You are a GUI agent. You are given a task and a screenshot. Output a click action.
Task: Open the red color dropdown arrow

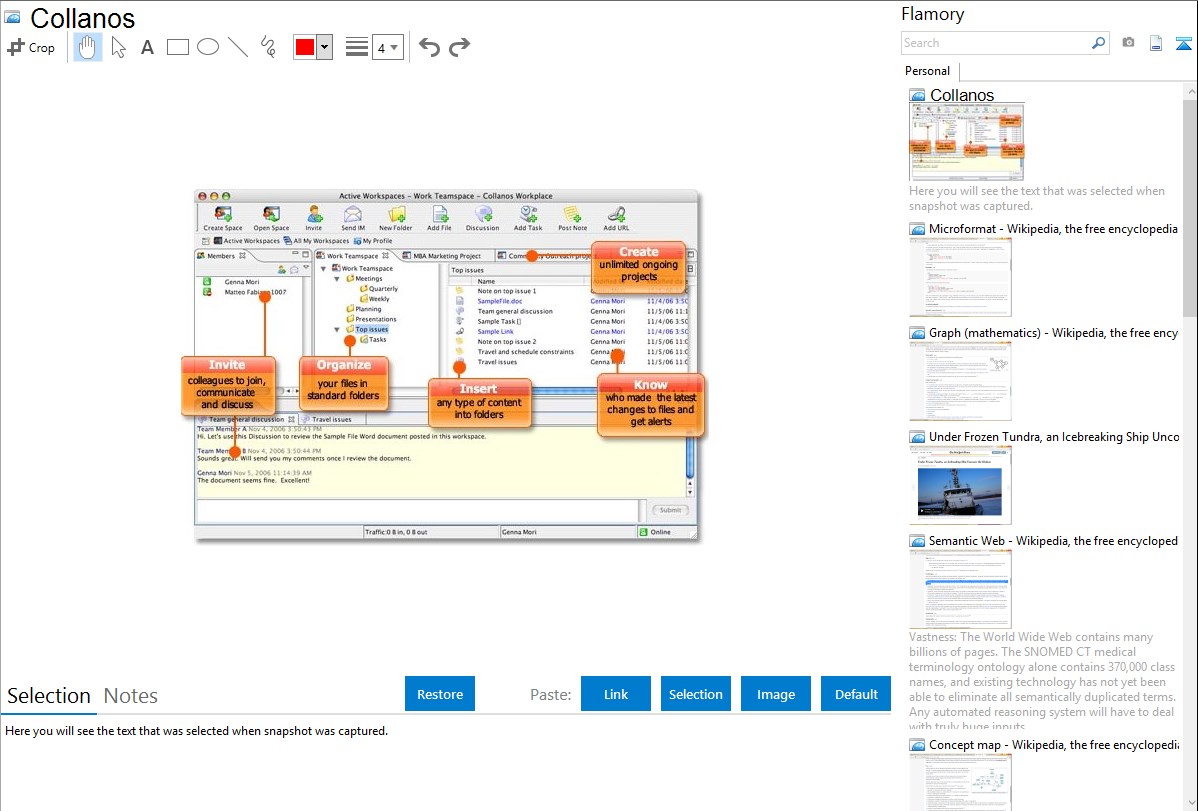click(x=325, y=47)
